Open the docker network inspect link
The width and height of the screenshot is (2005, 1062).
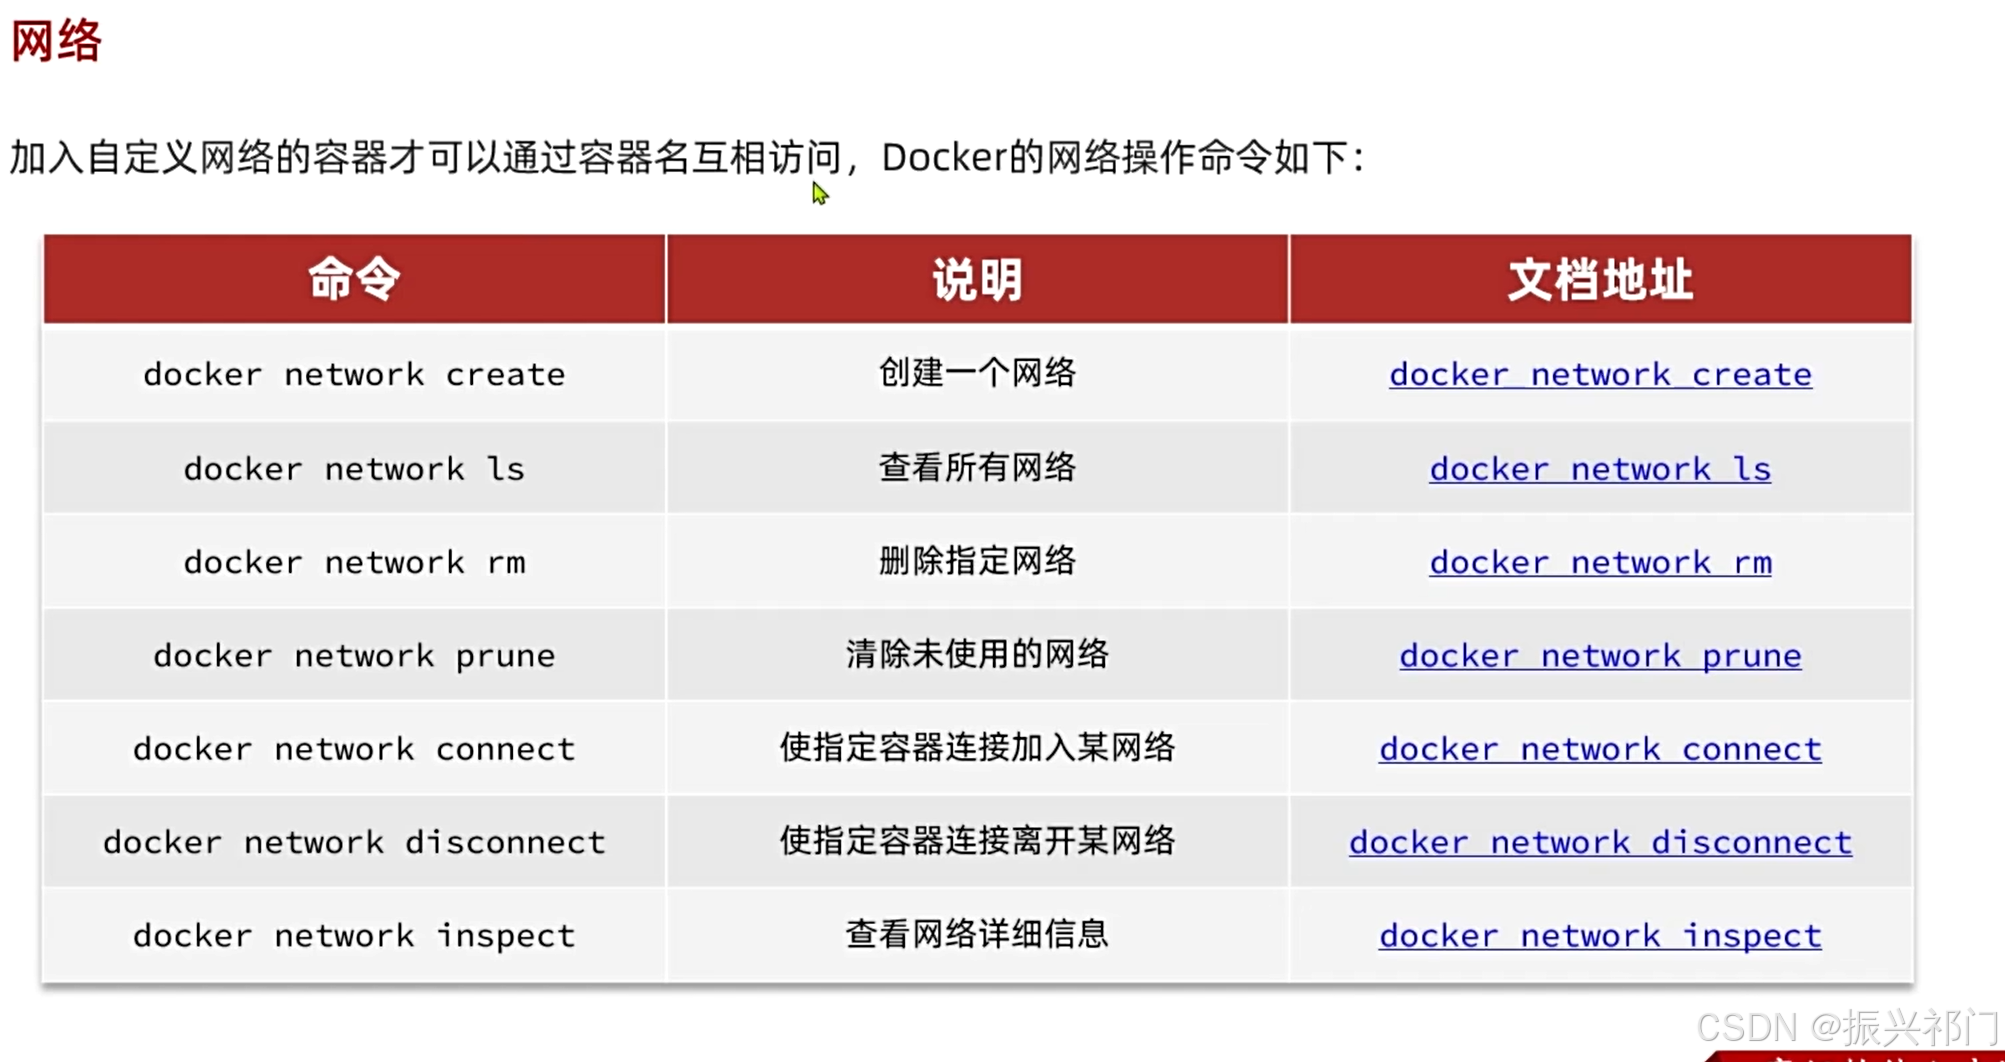(x=1600, y=936)
